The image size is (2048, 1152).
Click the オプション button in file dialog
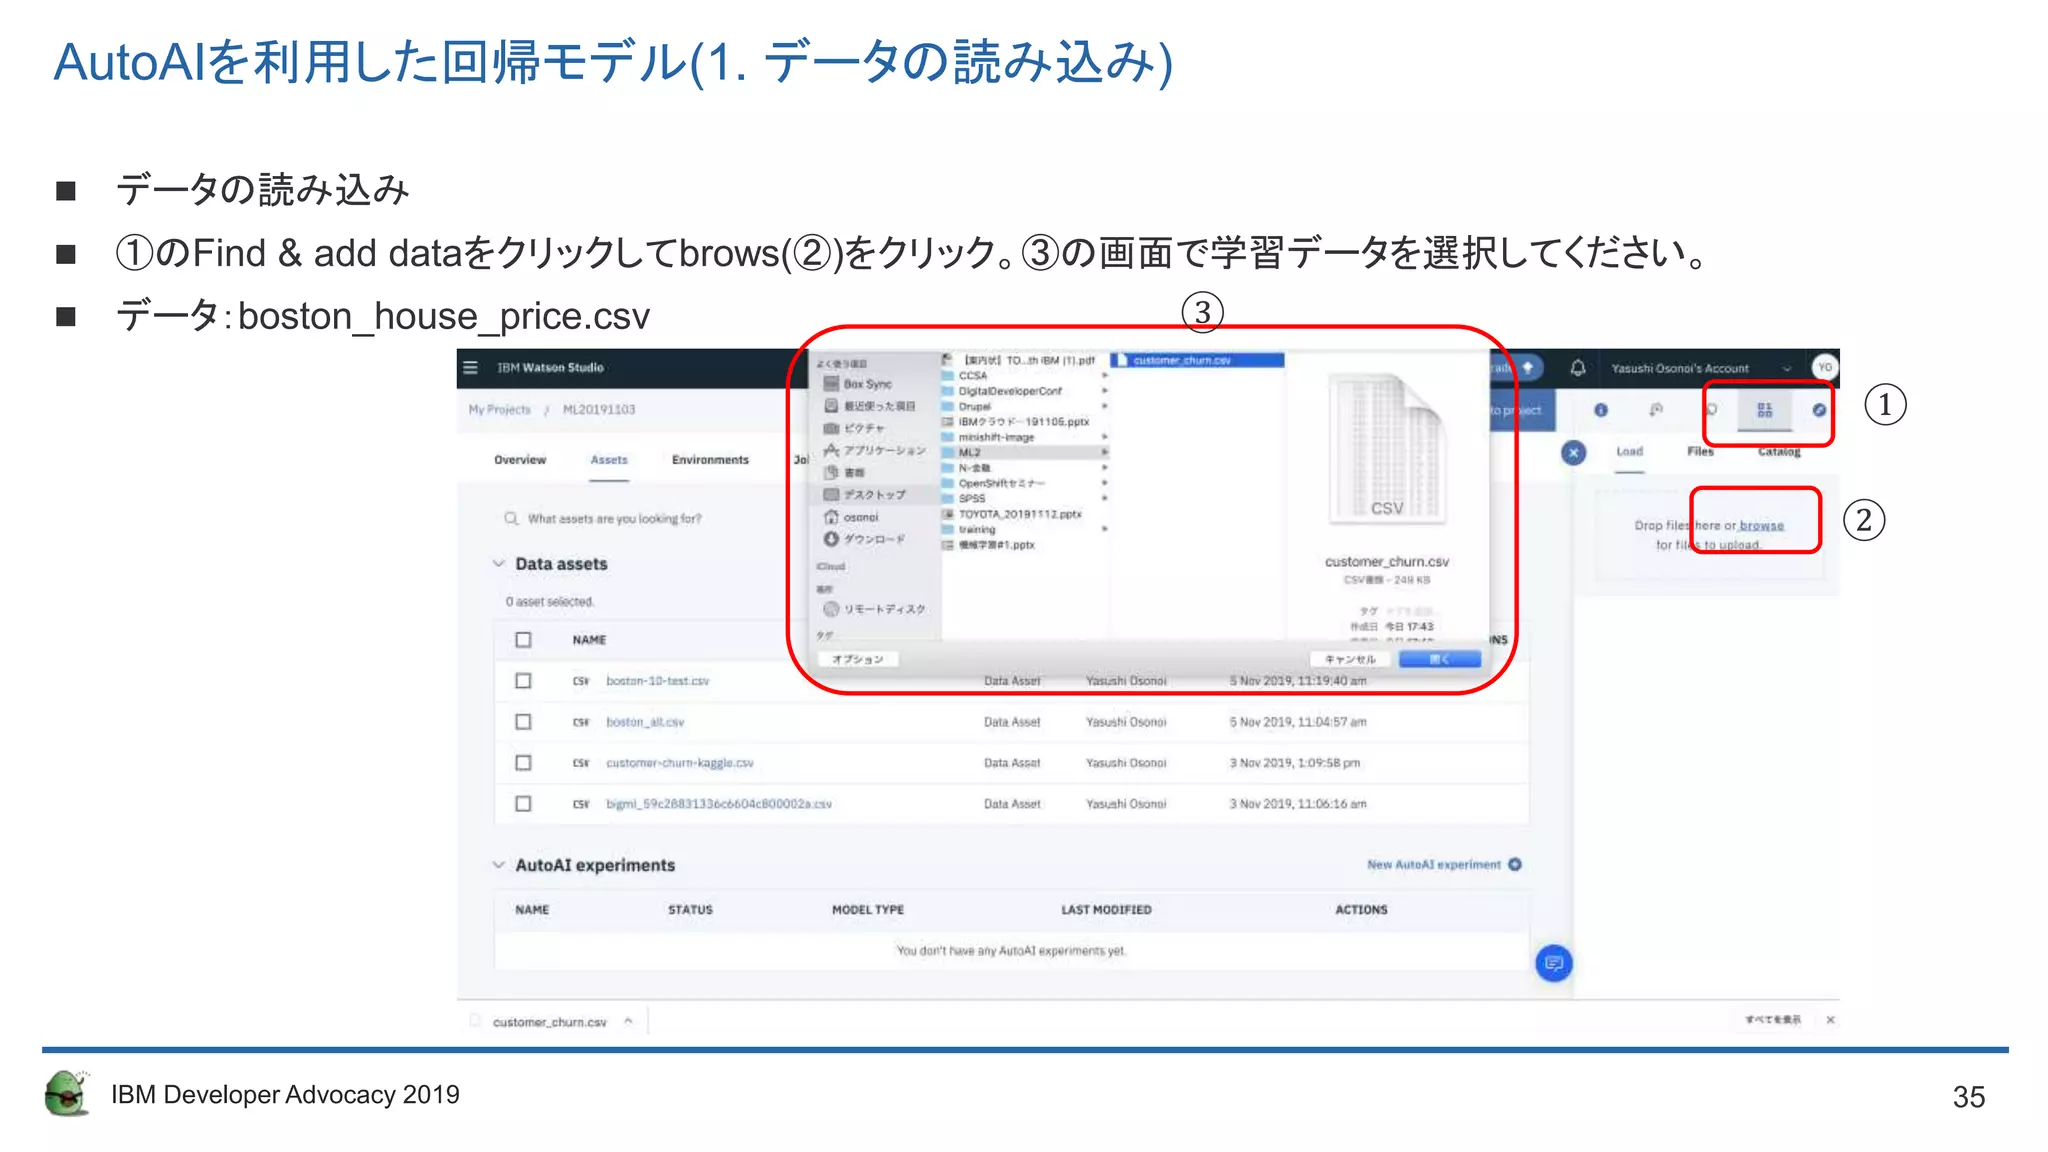858,659
